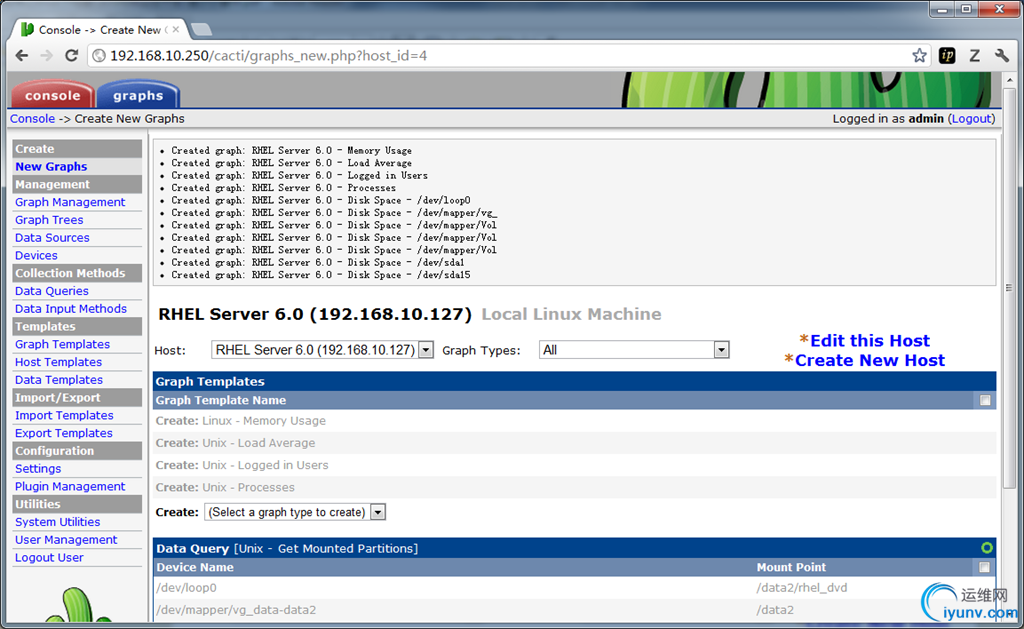This screenshot has height=629, width=1024.
Task: Close the Console Create New browser tab
Action: (176, 29)
